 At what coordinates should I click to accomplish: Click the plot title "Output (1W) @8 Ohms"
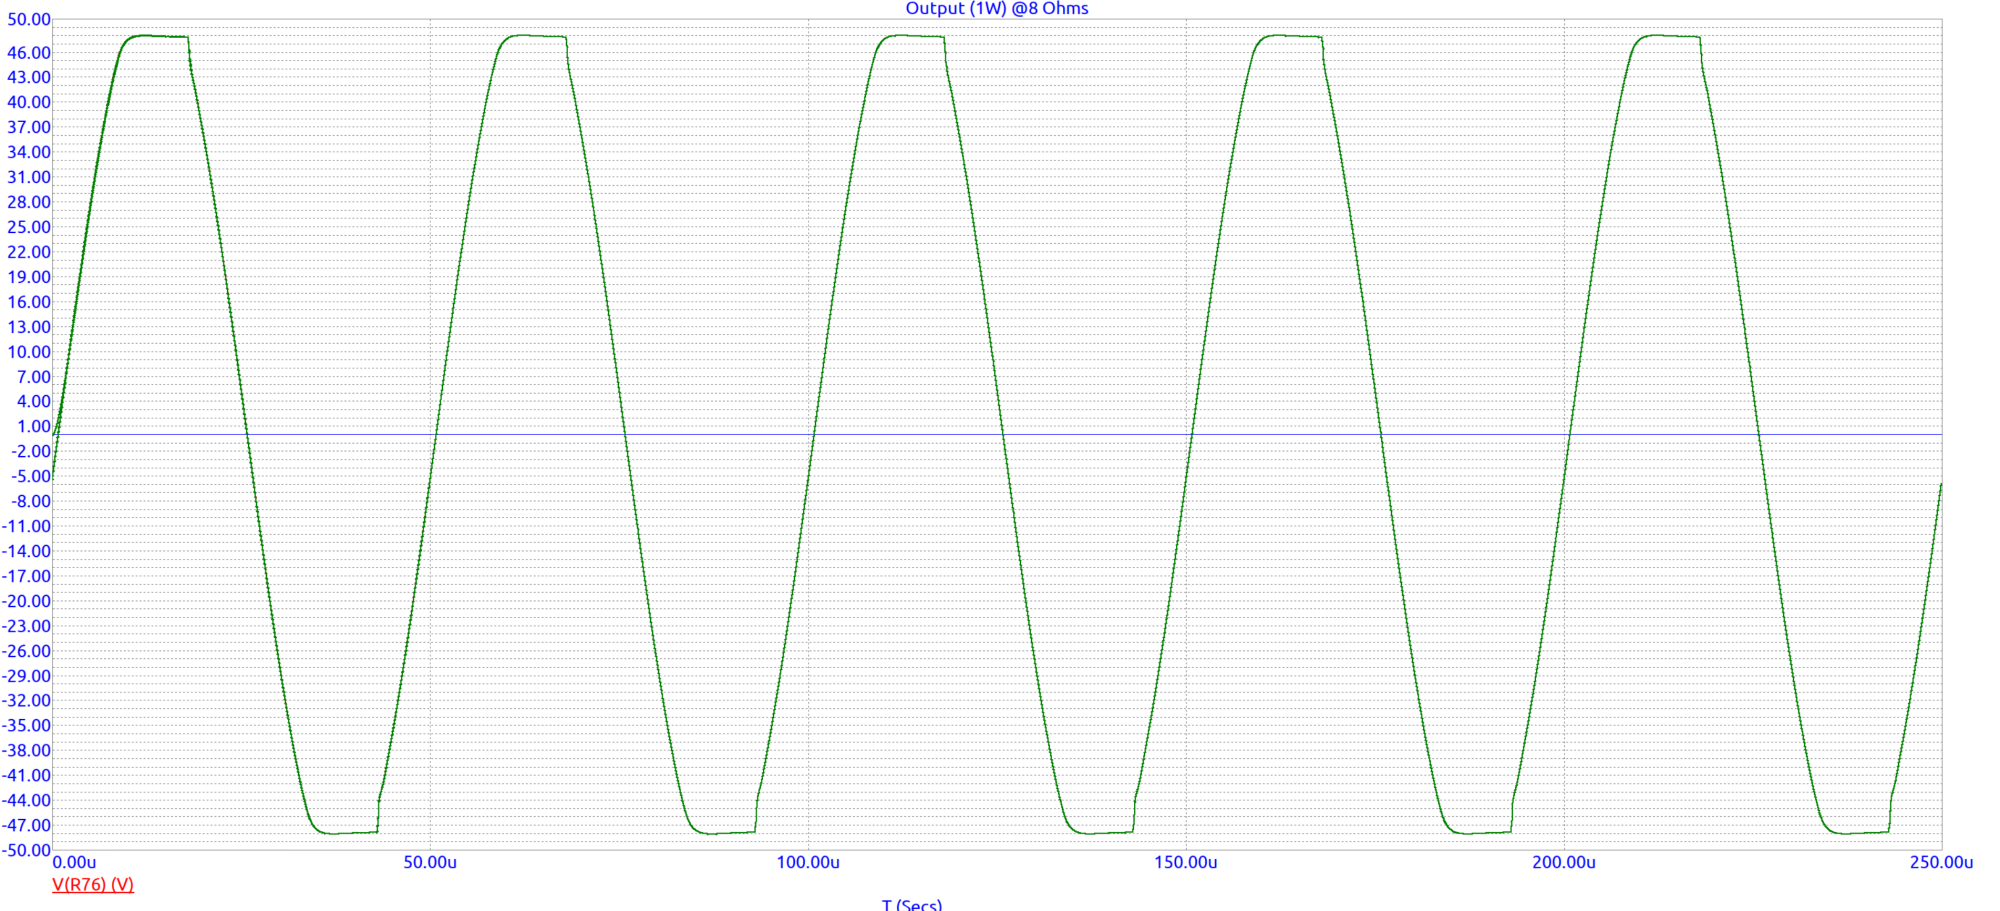click(x=996, y=8)
